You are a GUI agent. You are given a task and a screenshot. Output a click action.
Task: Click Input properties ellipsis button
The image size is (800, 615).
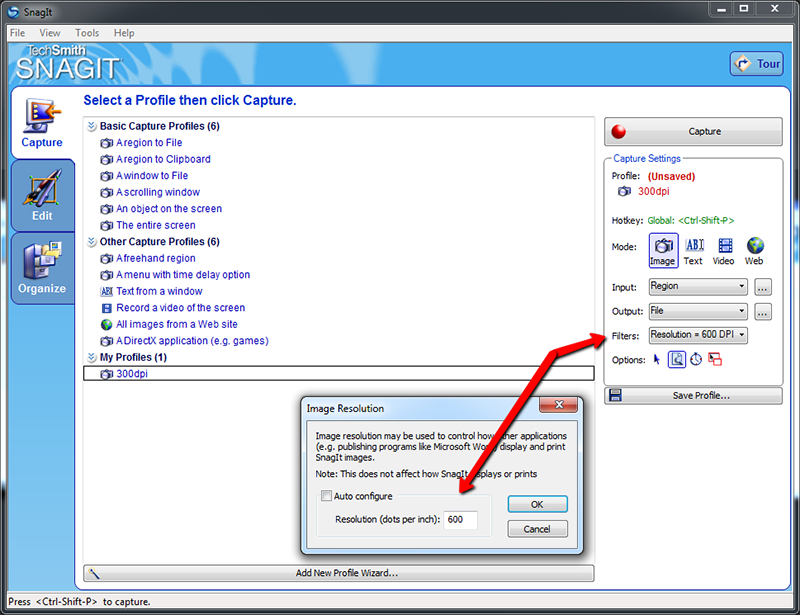point(763,287)
